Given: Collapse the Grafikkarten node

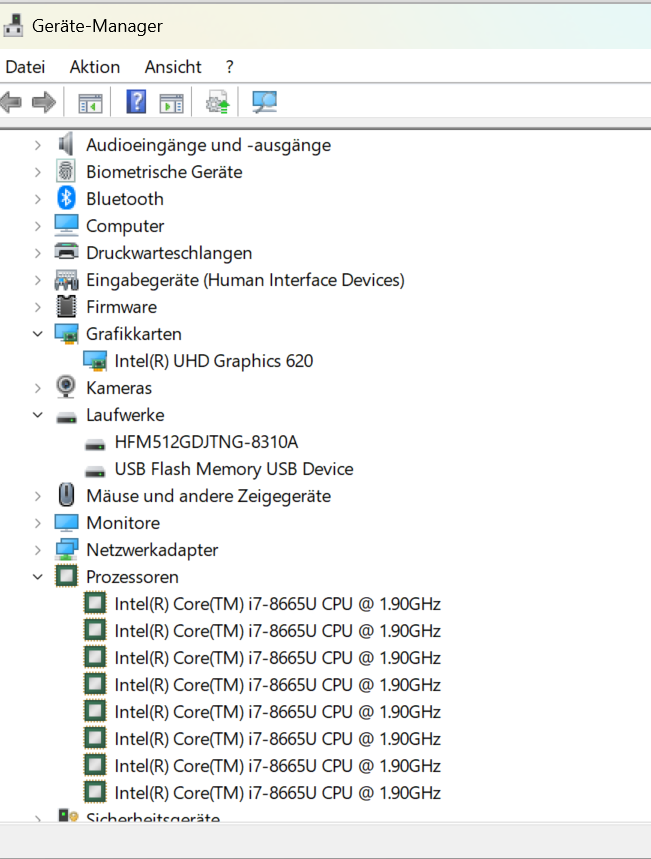Looking at the screenshot, I should click(x=37, y=334).
